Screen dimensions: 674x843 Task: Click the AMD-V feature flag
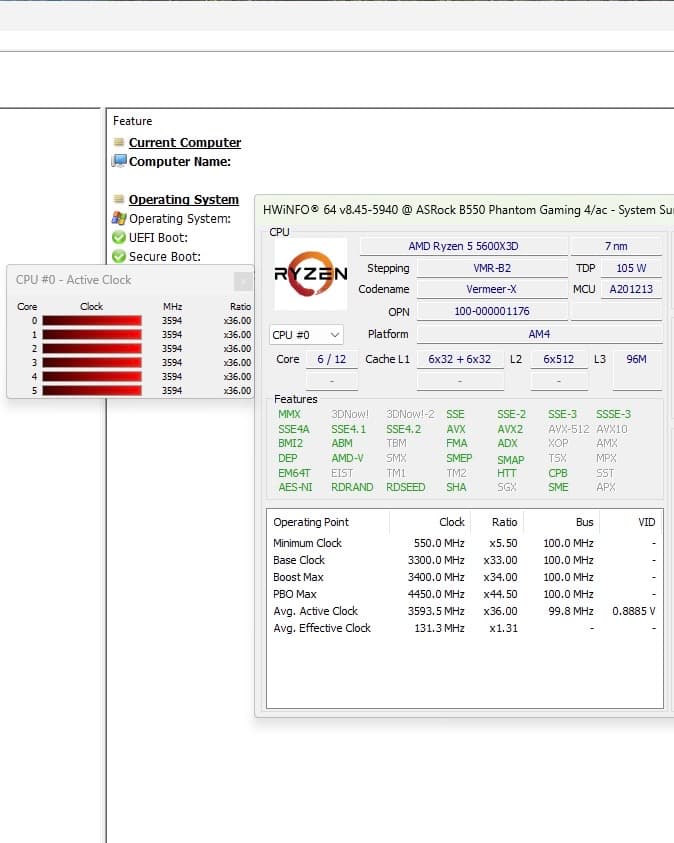(347, 458)
